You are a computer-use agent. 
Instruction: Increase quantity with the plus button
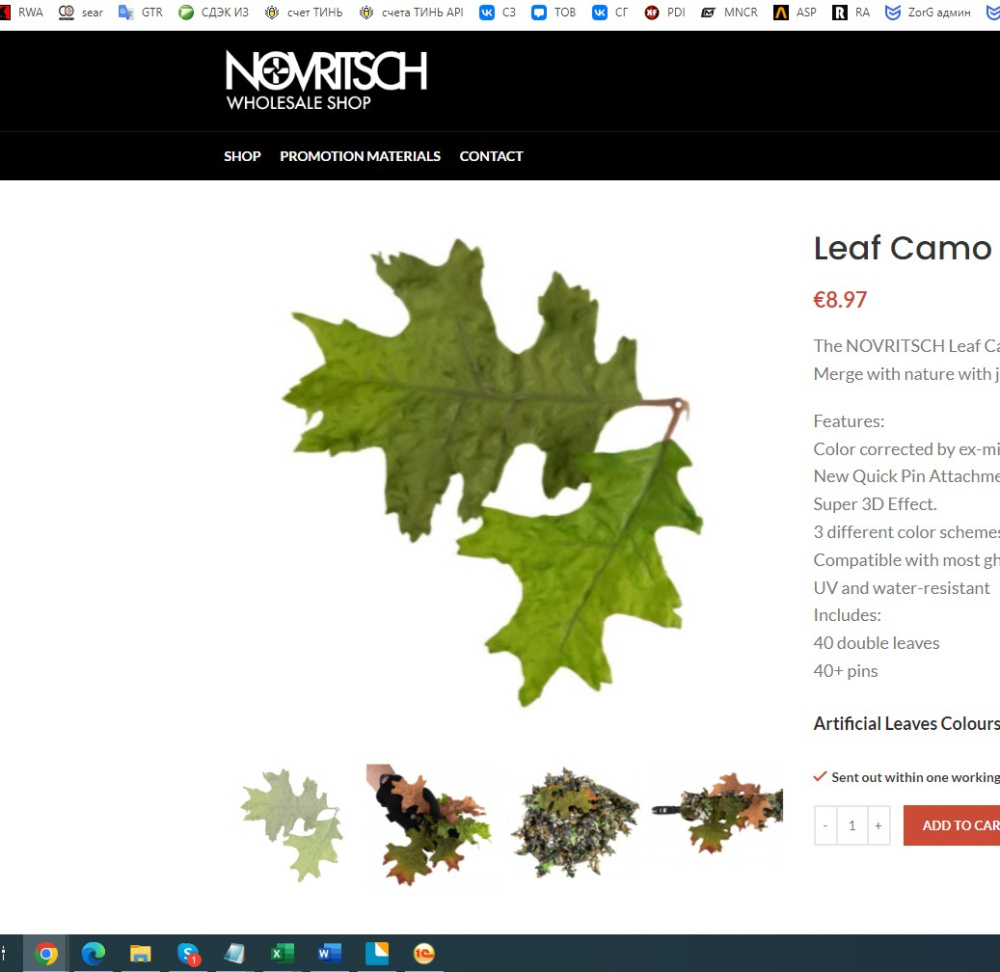point(878,825)
